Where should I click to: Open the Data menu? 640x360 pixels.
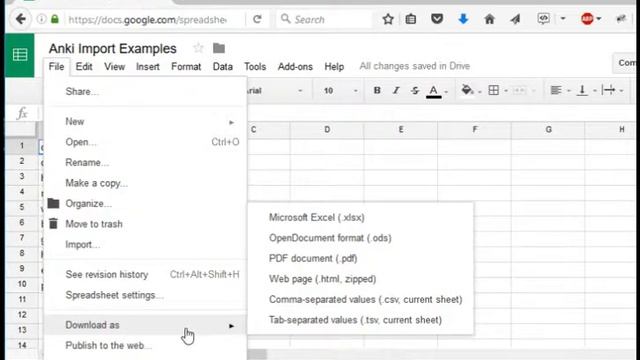[222, 67]
